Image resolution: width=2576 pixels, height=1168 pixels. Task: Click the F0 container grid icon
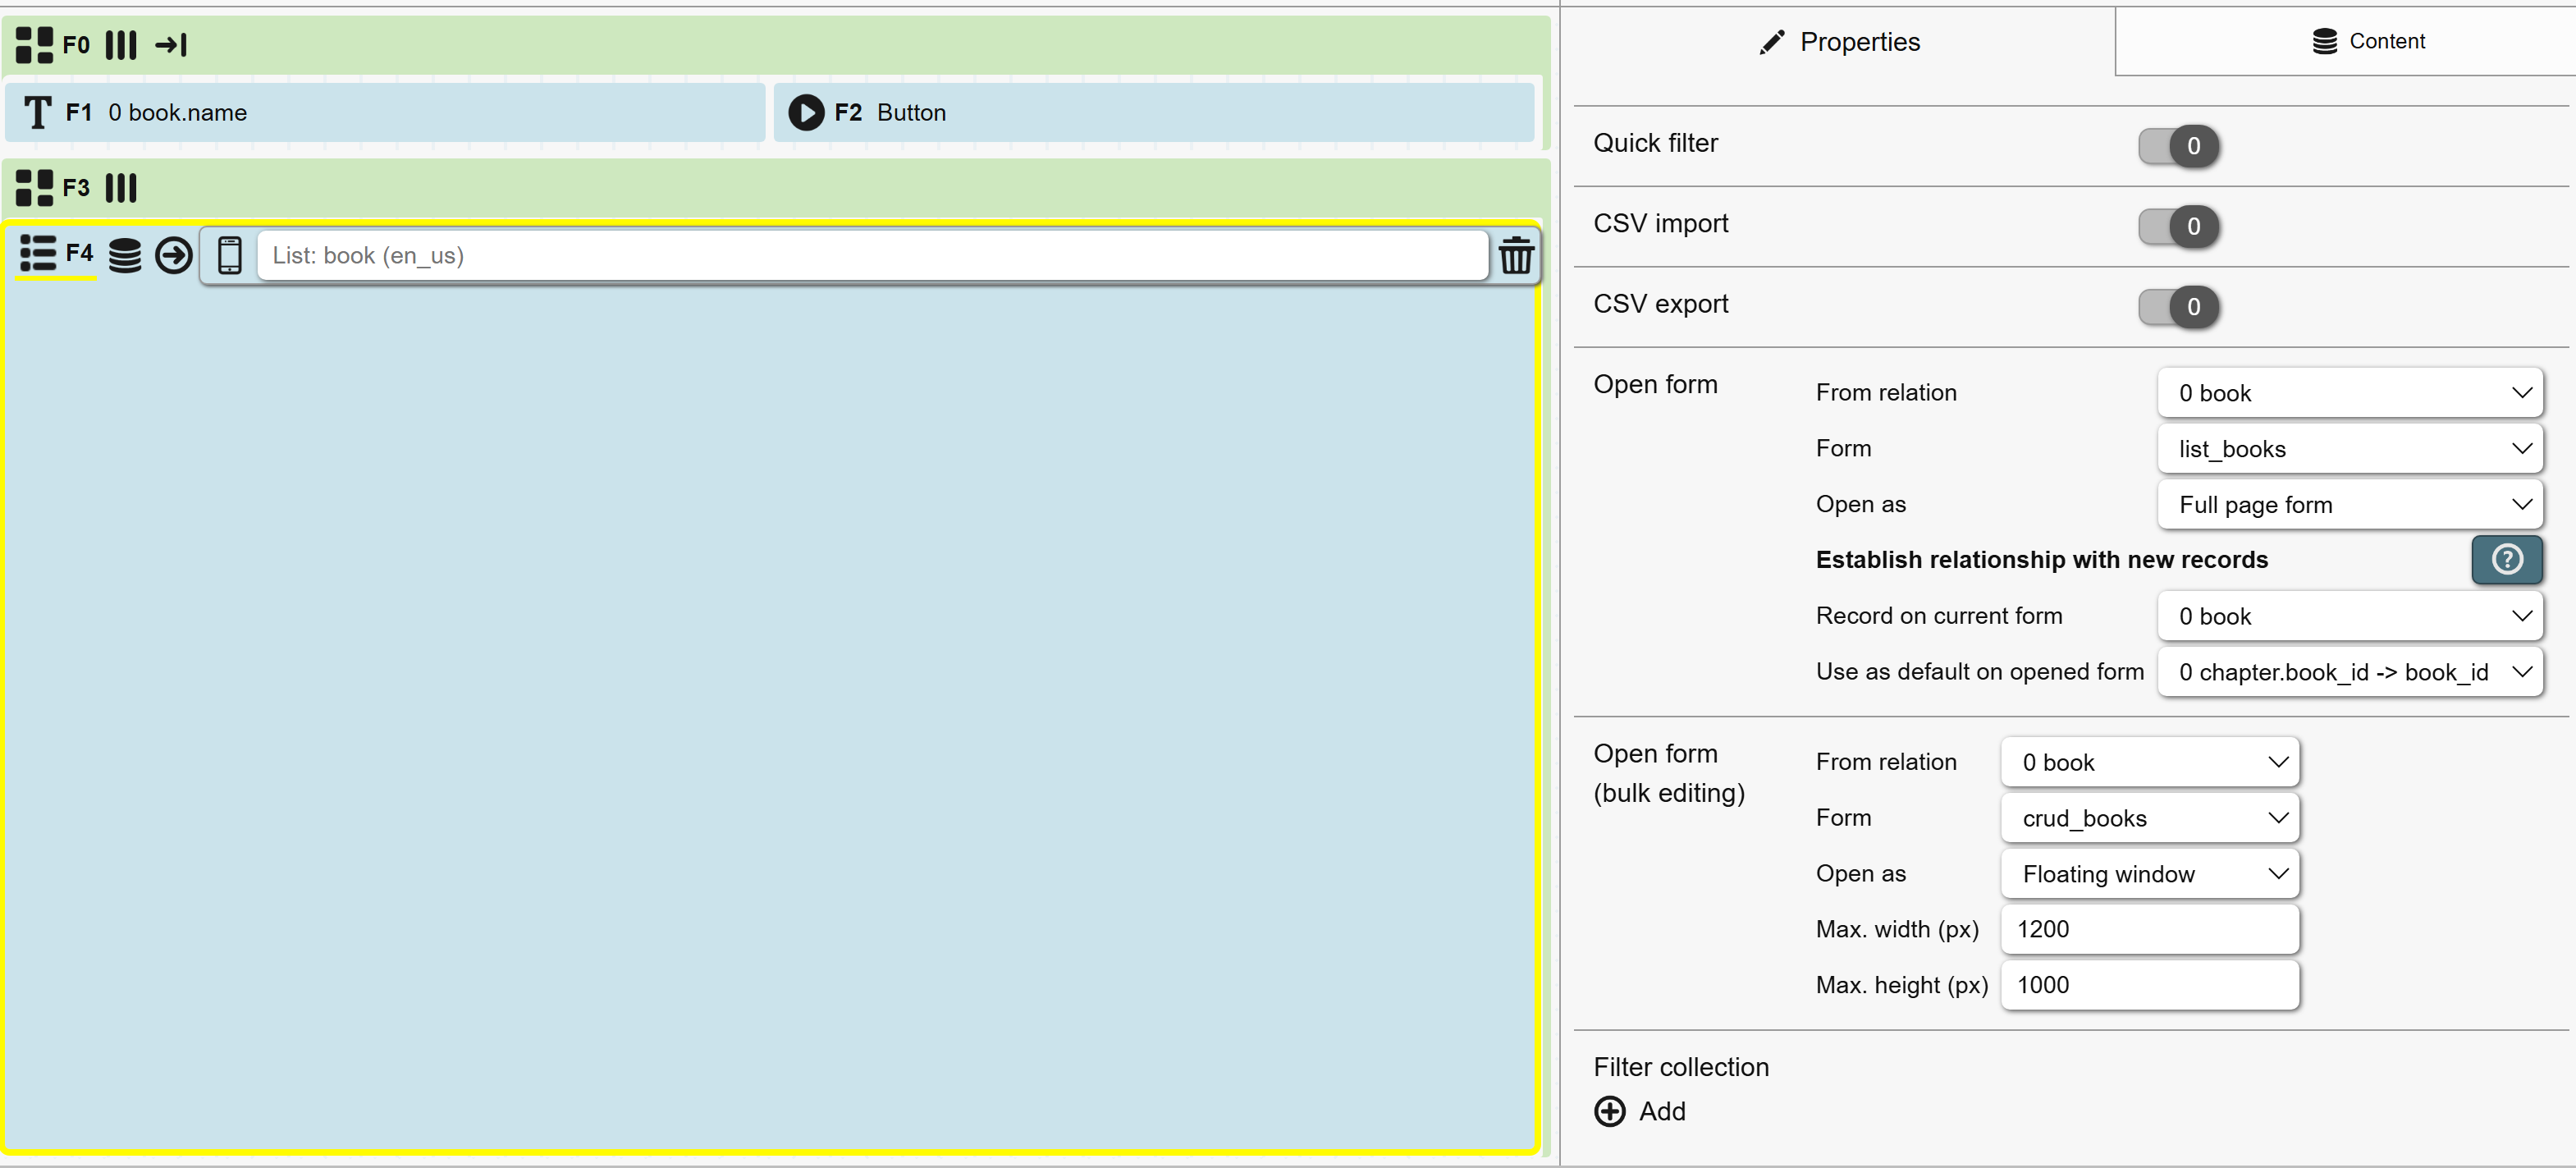[x=34, y=45]
